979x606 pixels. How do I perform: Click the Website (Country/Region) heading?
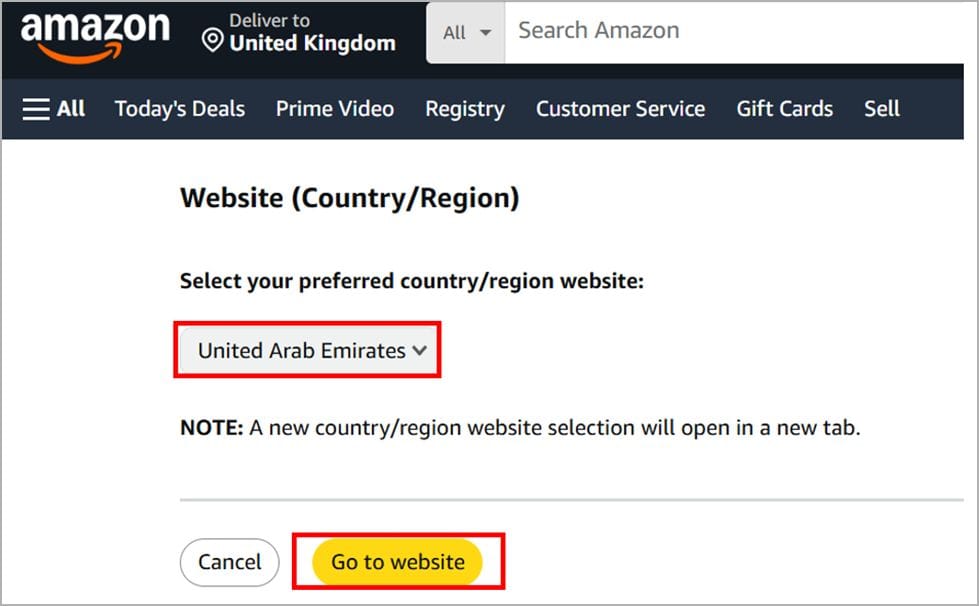click(350, 198)
